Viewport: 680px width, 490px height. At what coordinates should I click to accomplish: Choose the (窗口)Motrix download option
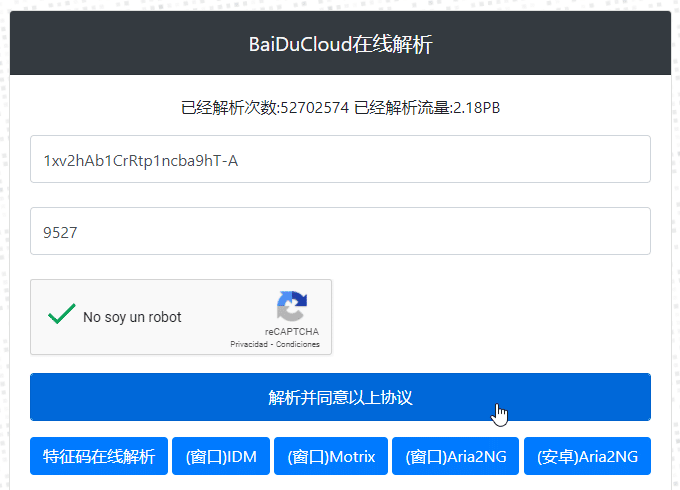[330, 456]
